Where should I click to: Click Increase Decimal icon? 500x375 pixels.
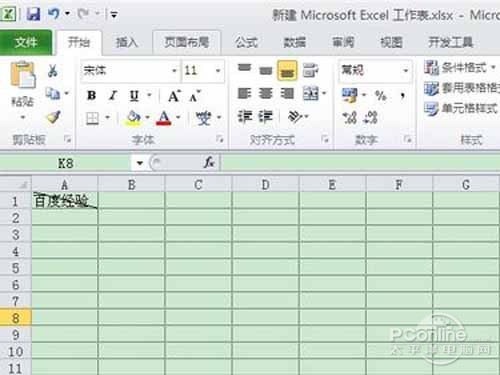click(350, 117)
